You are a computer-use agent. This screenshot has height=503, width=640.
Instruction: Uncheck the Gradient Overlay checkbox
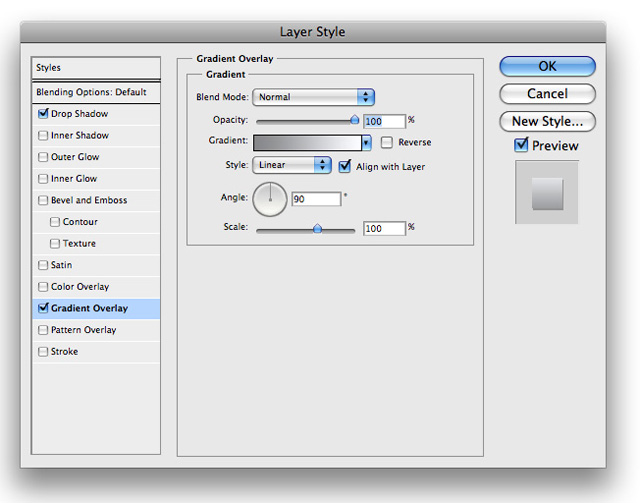tap(43, 308)
